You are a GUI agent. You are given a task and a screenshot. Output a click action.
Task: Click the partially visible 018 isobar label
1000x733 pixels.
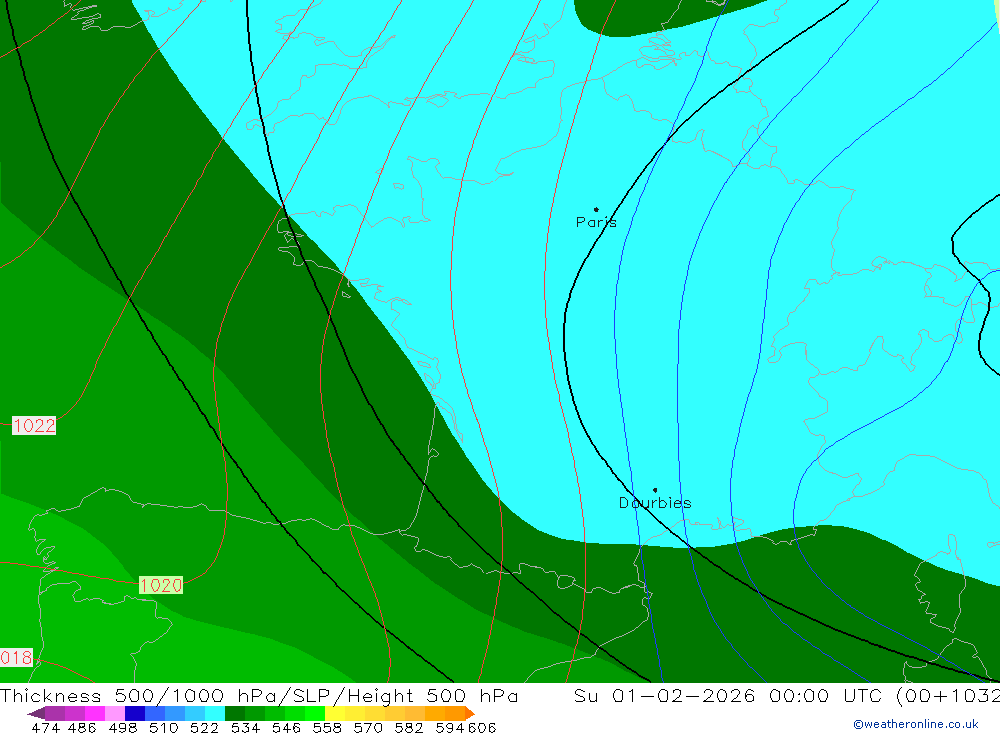coord(16,658)
